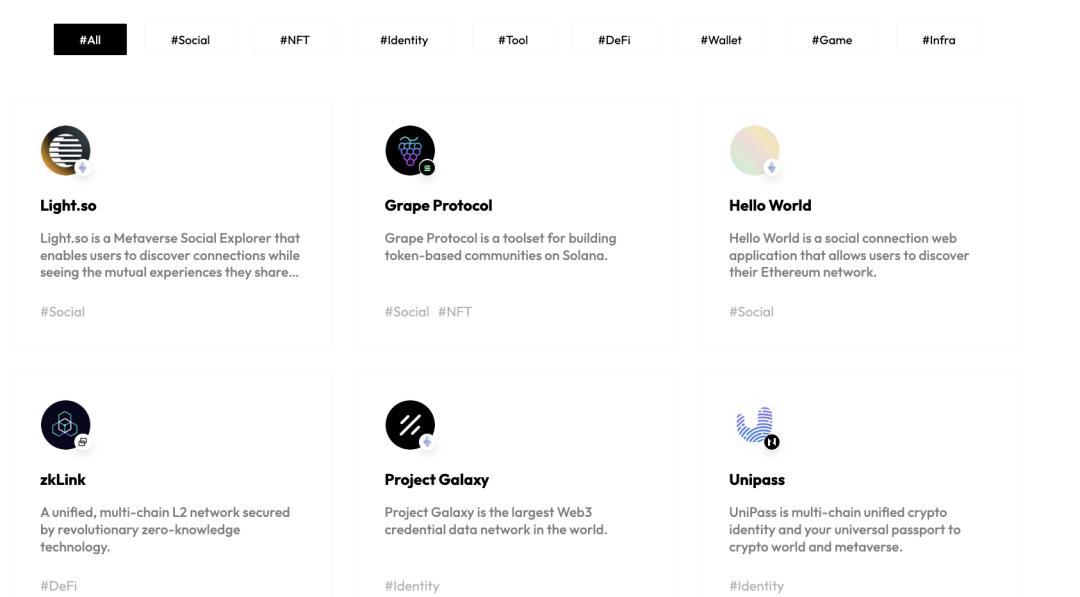Click the zkLink cube logo icon
The image size is (1080, 597).
pos(65,424)
